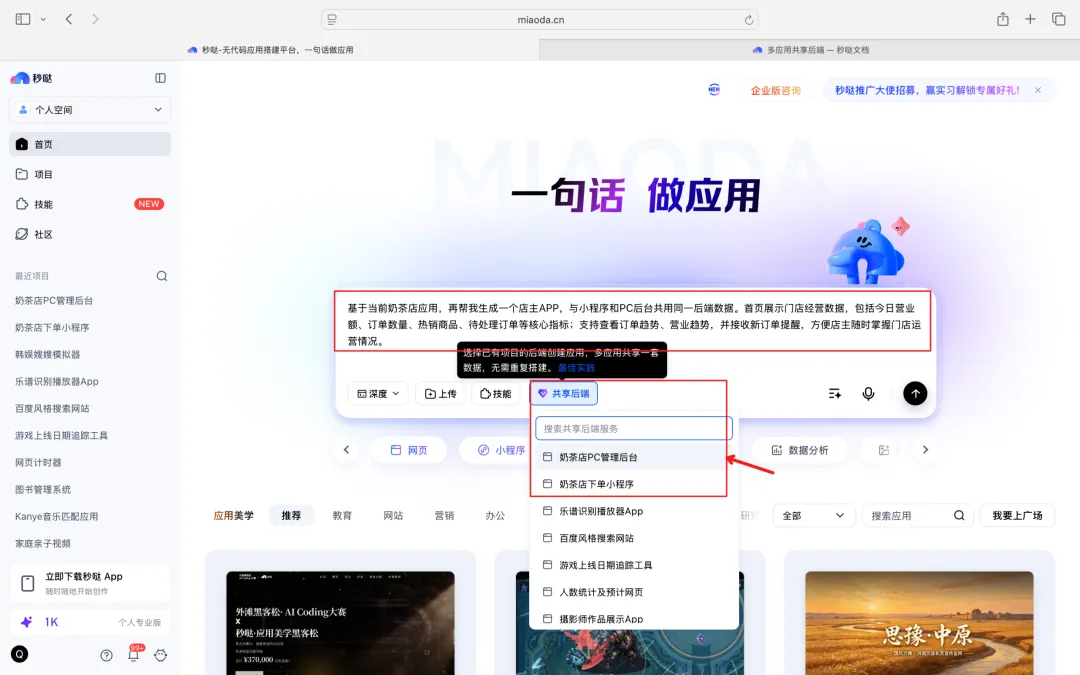Screen dimensions: 1080x675
Task: Go back with the Safari back arrow
Action: tap(69, 19)
